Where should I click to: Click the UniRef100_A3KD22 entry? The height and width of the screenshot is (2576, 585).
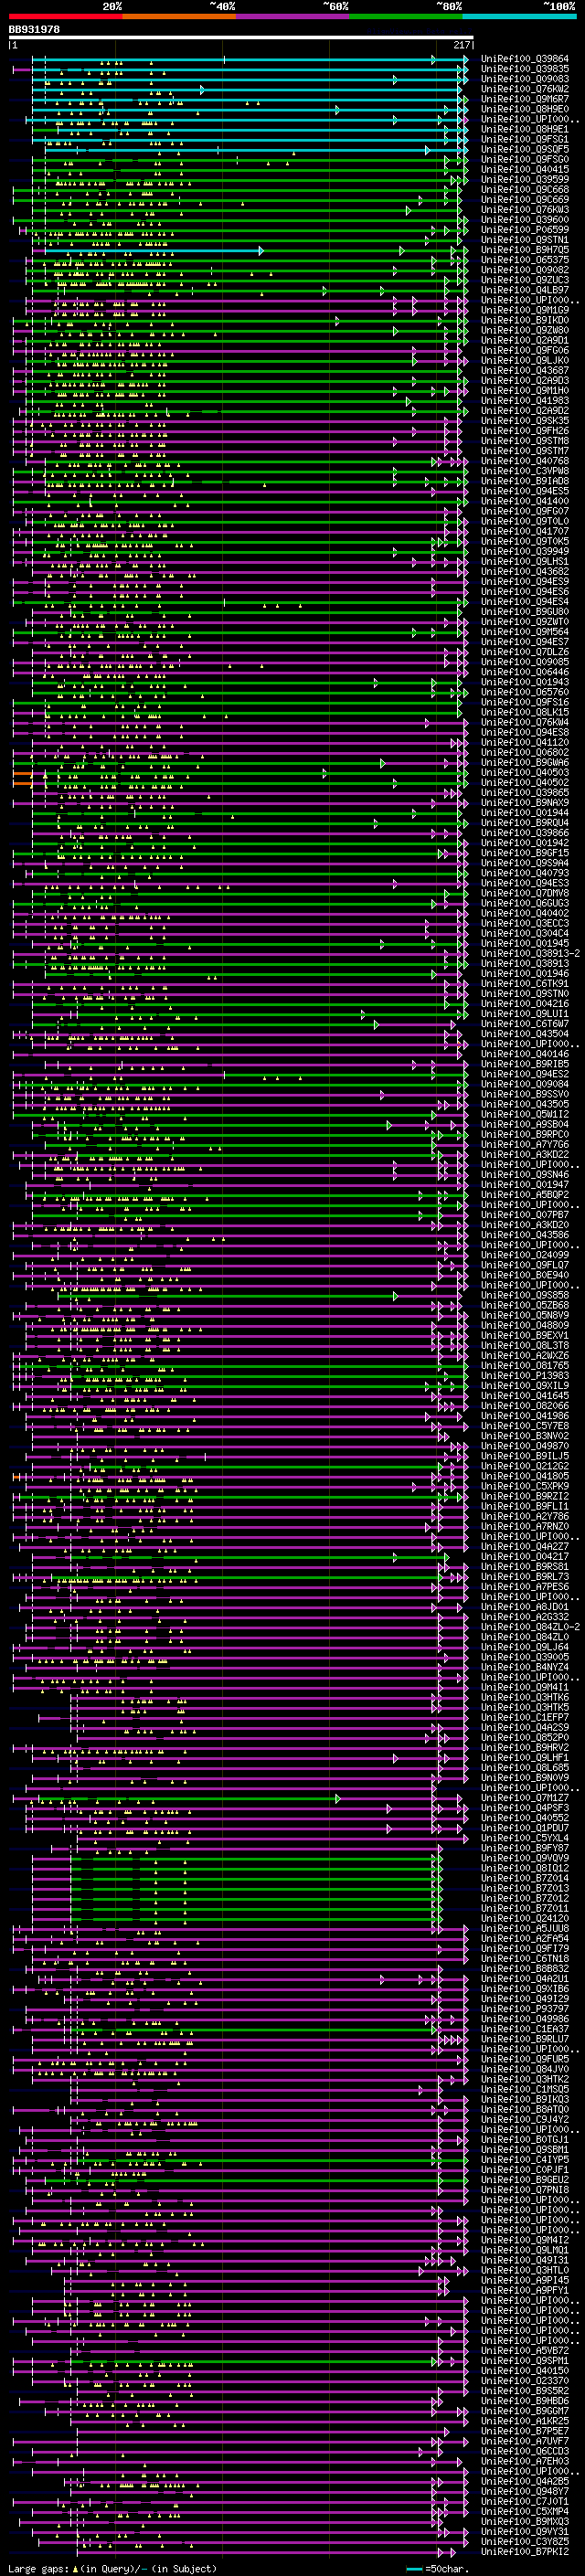pos(525,1154)
